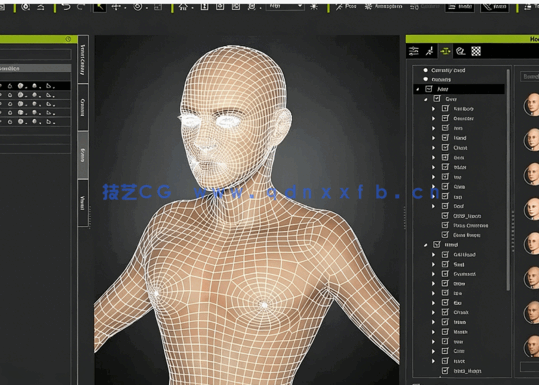Activate the Select arrow tool

pos(100,6)
